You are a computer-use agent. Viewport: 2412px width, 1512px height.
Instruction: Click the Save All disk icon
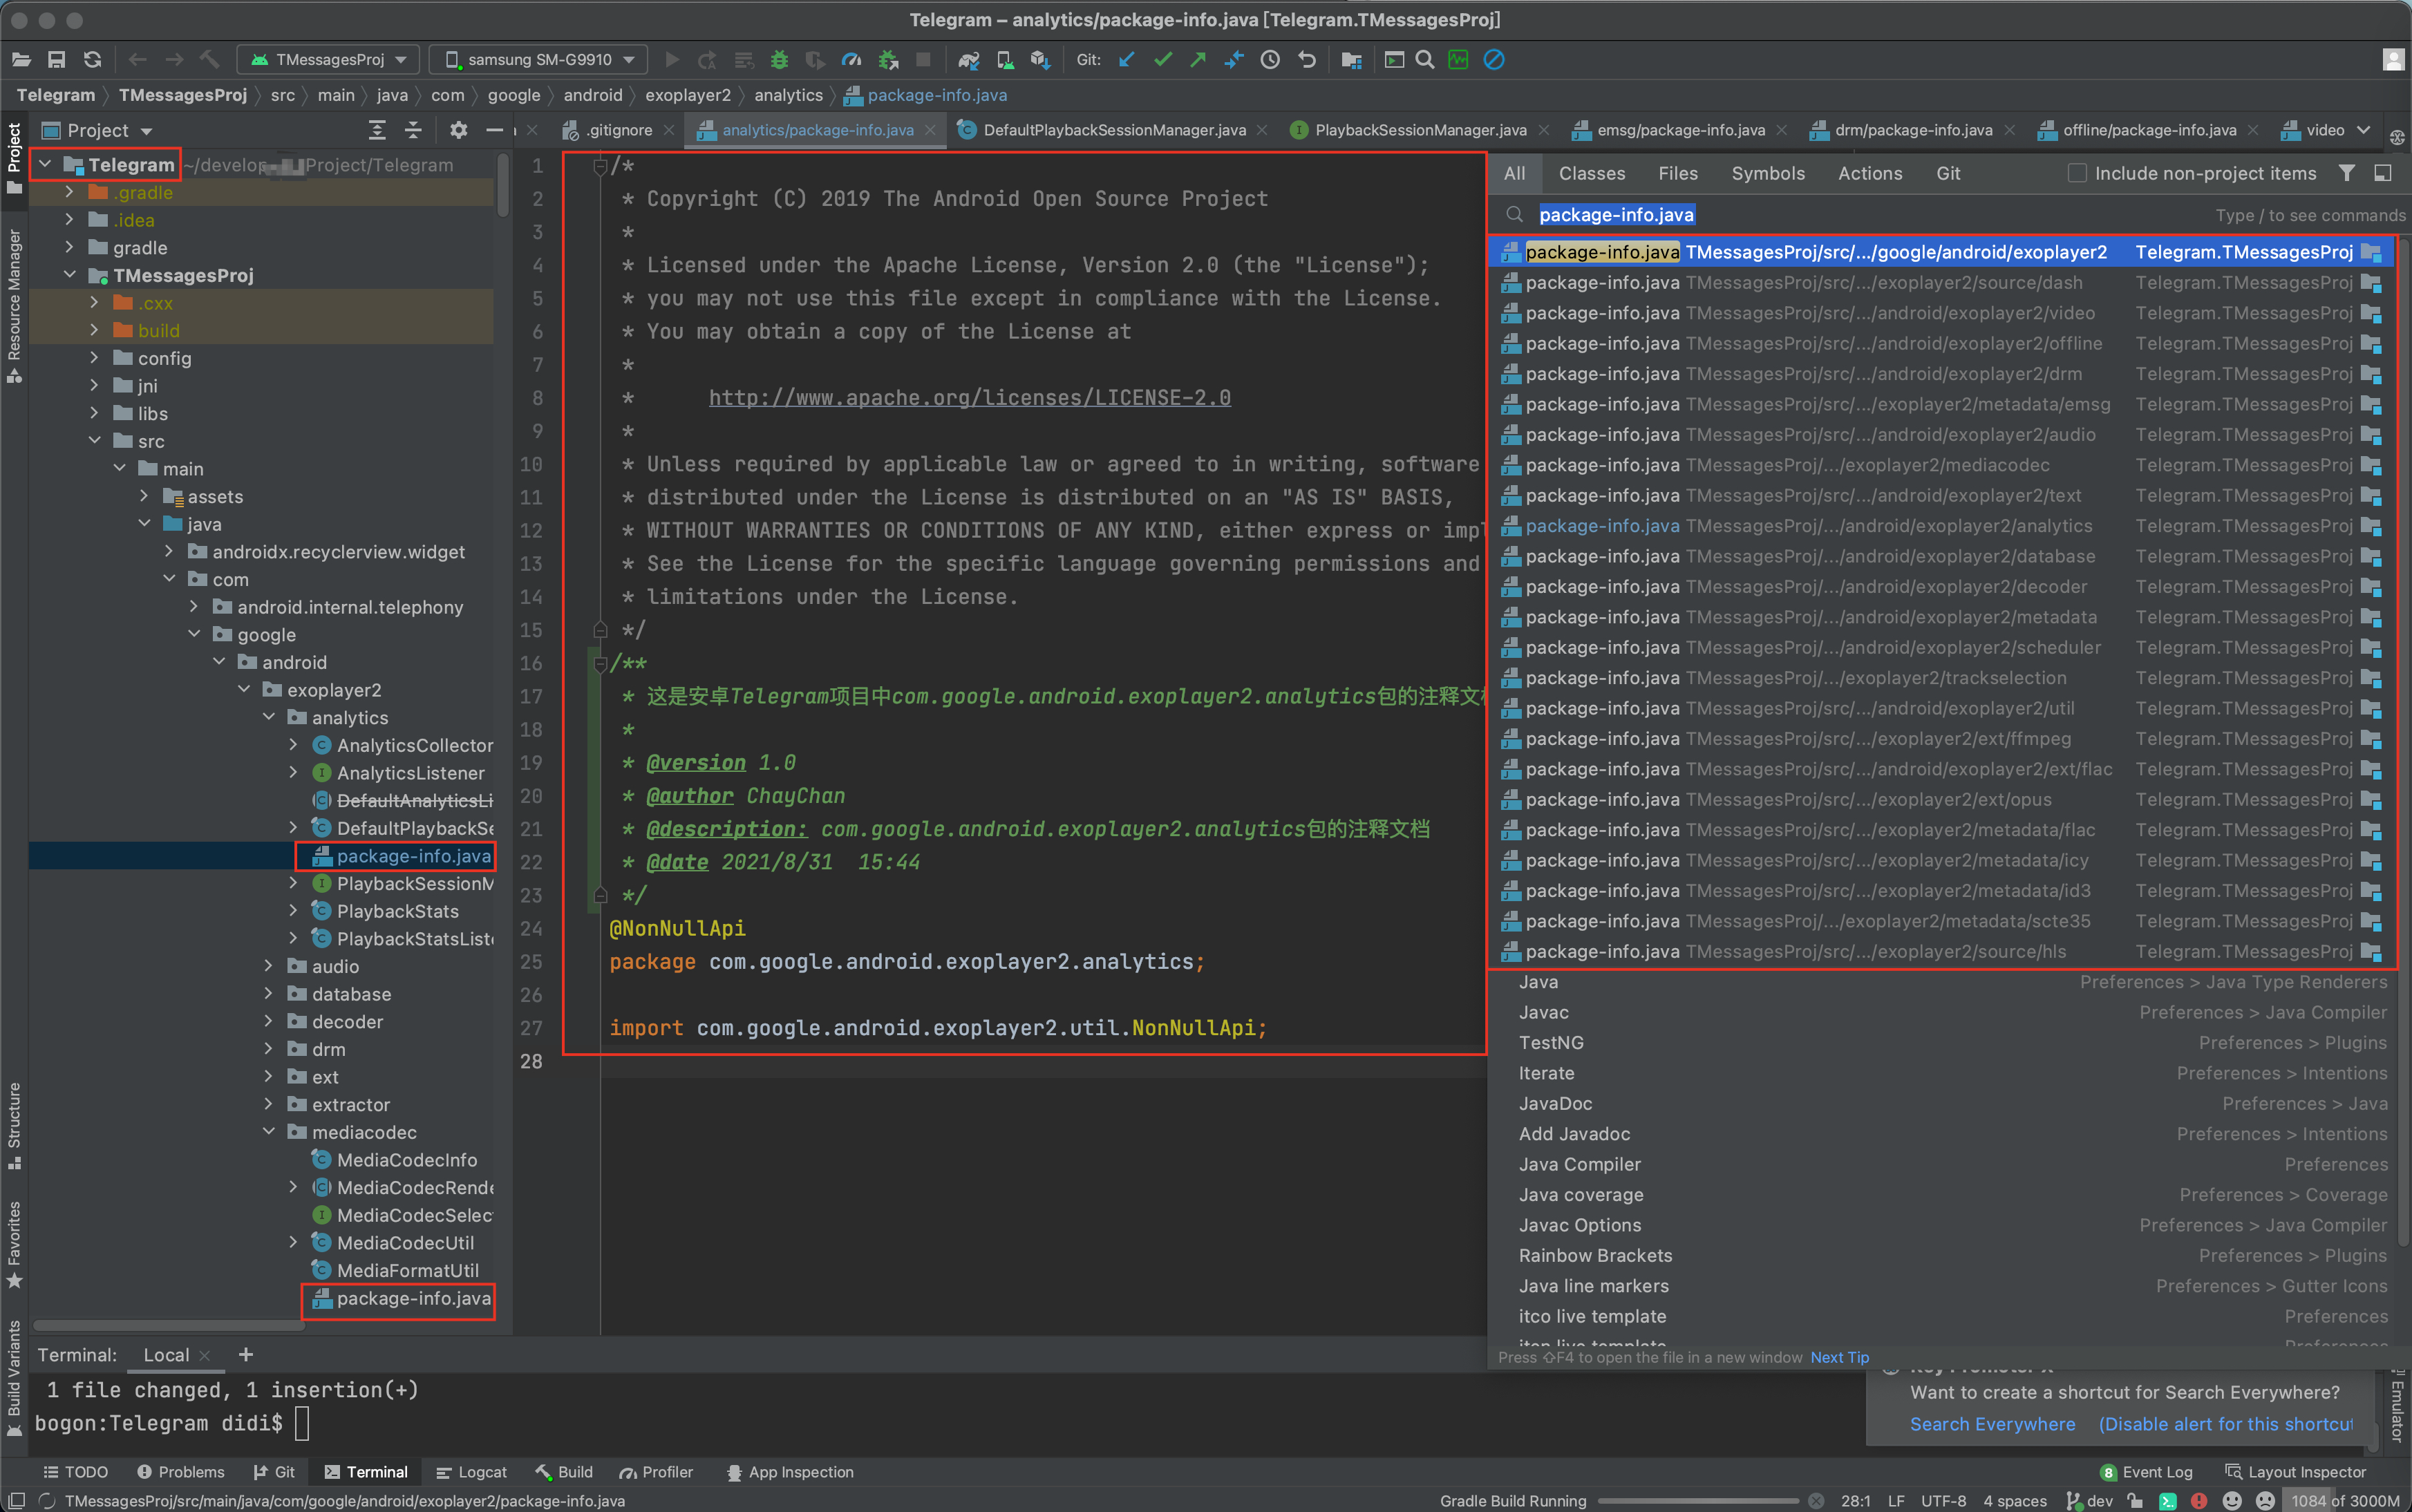(57, 60)
